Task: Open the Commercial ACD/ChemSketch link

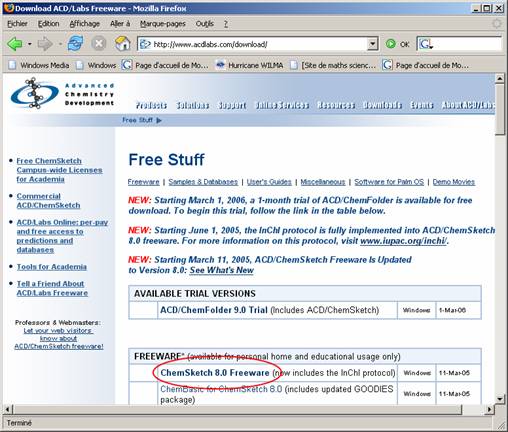Action: point(48,201)
